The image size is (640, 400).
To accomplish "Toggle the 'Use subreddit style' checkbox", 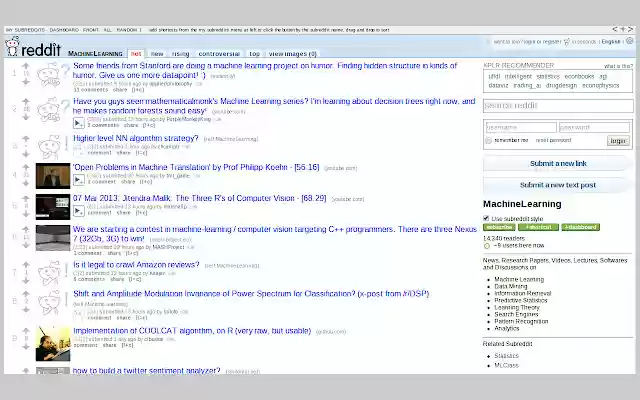I will 486,218.
